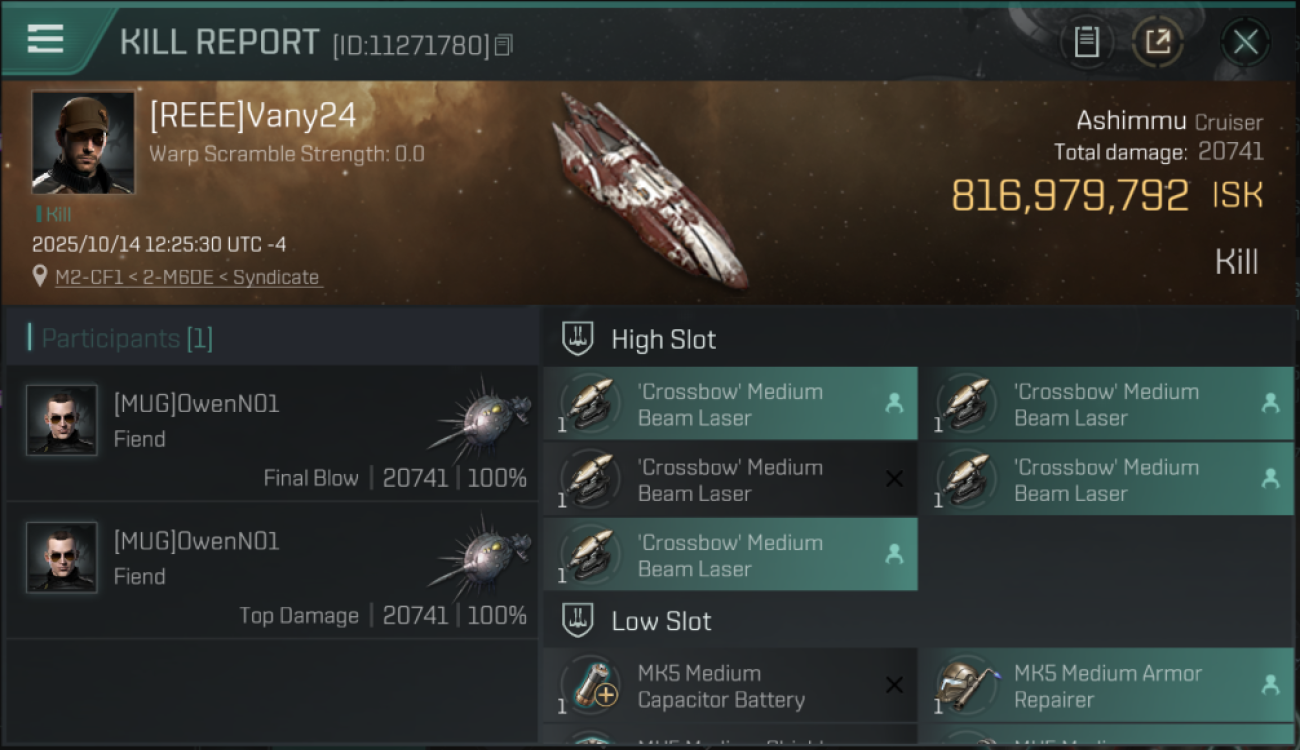Screen dimensions: 1300x750
Task: Open Vany24's pilot portrait
Action: tap(82, 142)
